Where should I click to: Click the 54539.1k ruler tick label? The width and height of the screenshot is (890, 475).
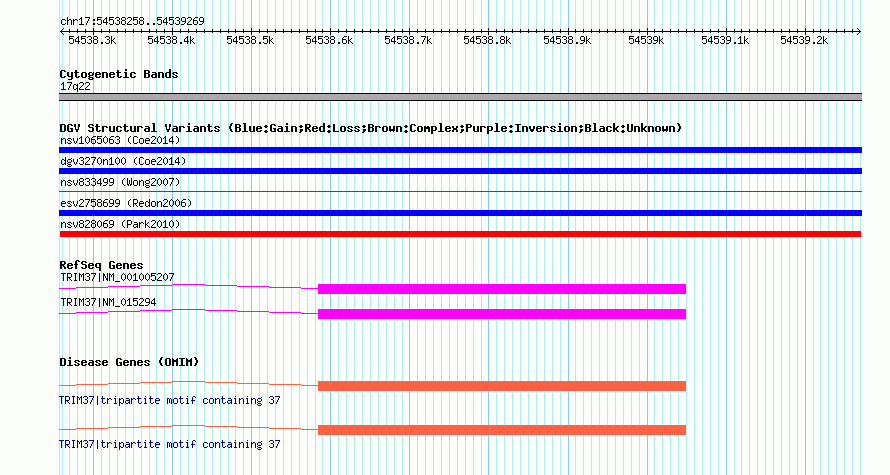pyautogui.click(x=725, y=40)
